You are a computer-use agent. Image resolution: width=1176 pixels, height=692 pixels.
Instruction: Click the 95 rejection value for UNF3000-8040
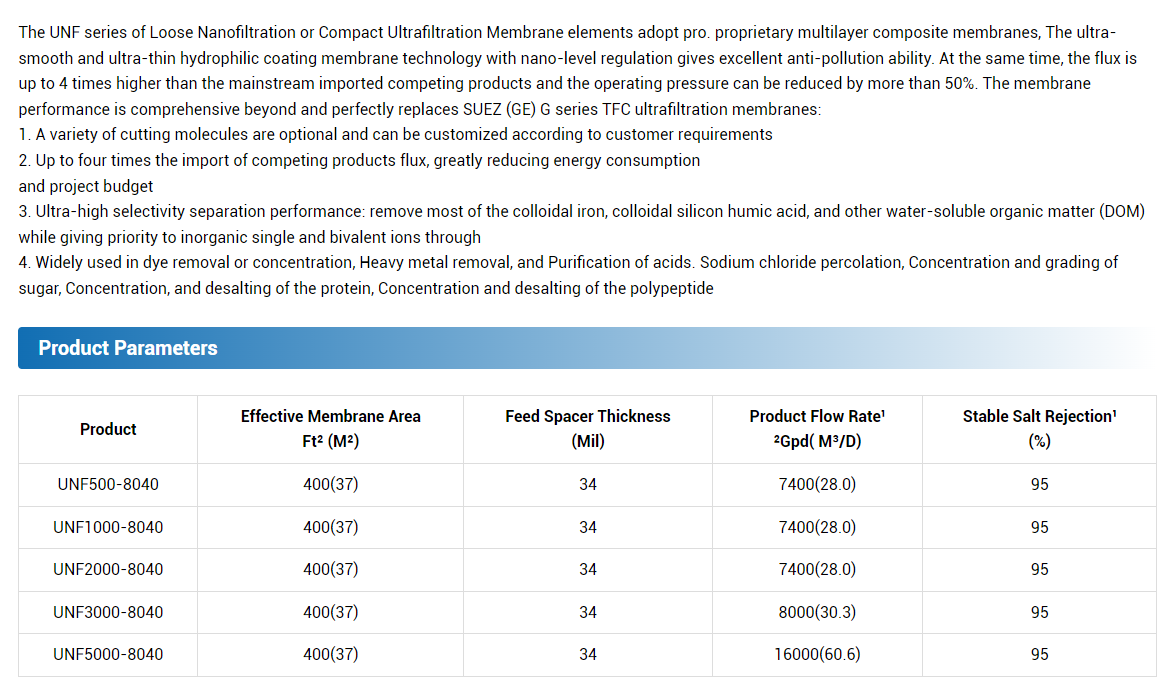pos(1040,613)
